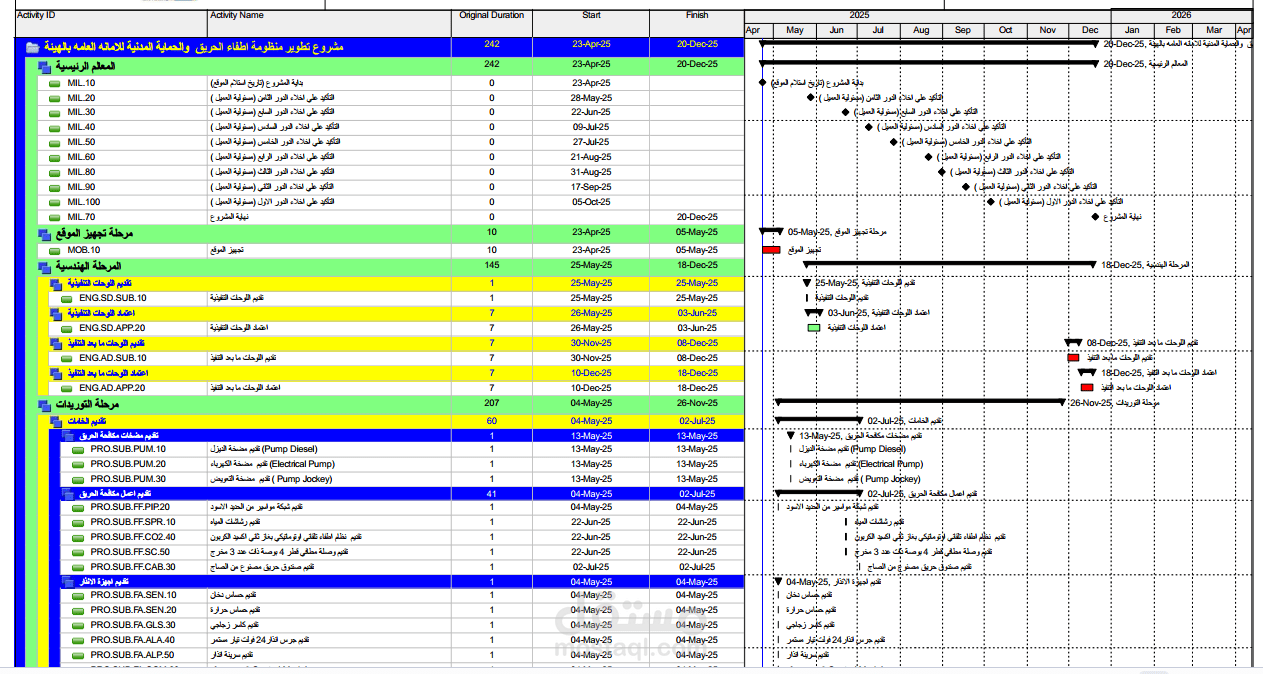Click the MIL.100 milestone diamond in the Gantt chart

(x=991, y=203)
